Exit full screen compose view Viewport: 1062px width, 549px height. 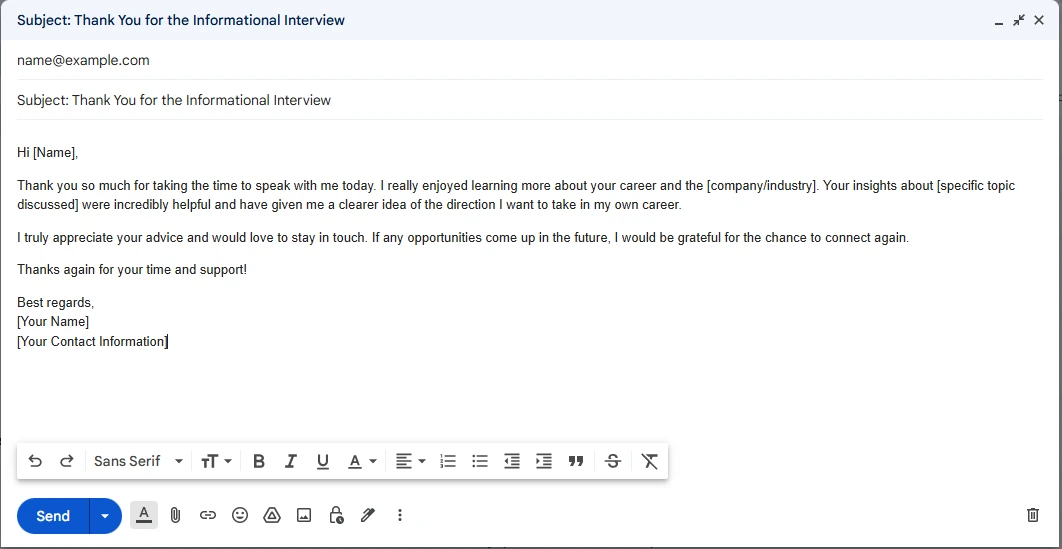1019,20
